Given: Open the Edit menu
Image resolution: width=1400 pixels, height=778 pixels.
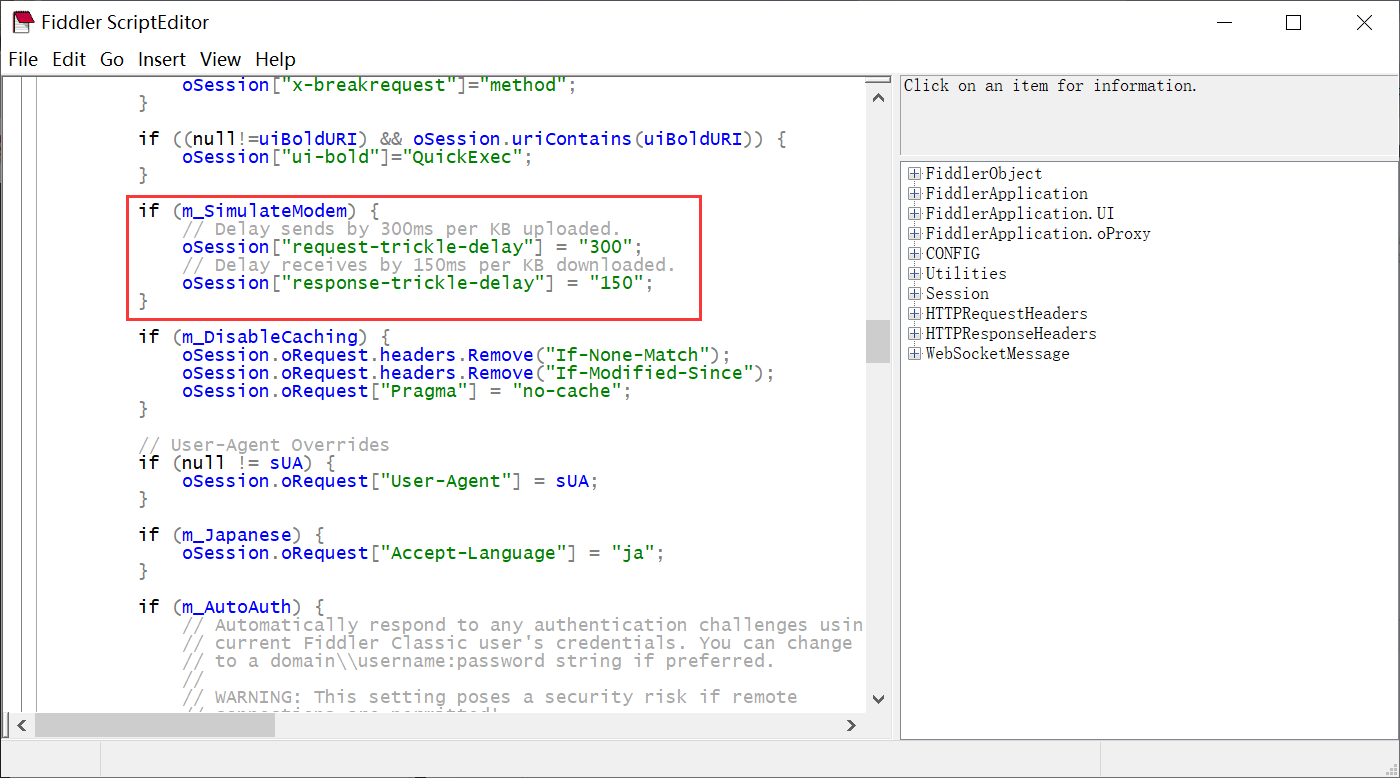Looking at the screenshot, I should coord(69,59).
